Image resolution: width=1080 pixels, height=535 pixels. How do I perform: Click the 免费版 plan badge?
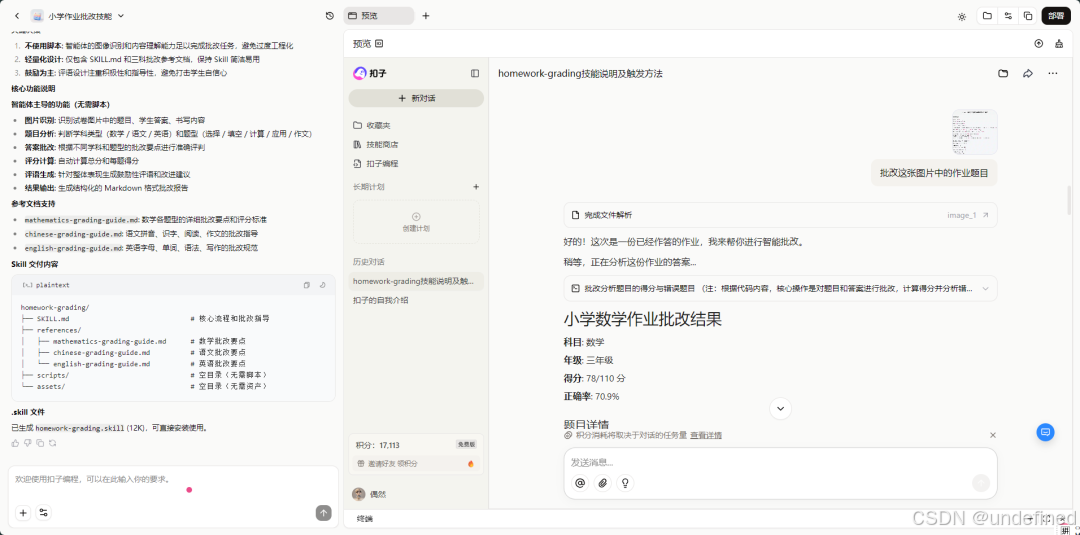click(466, 445)
